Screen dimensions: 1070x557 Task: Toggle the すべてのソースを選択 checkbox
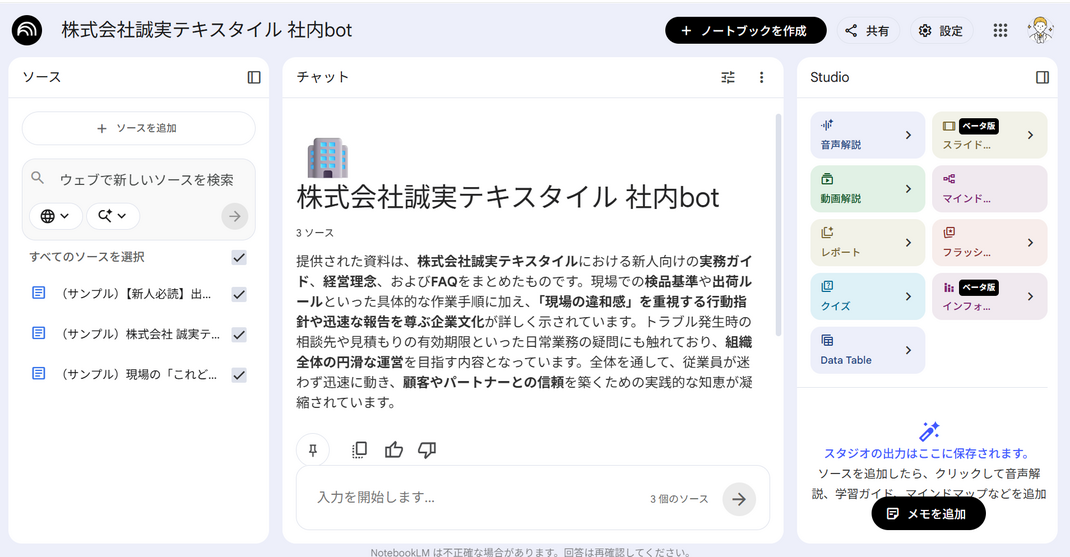(x=239, y=258)
